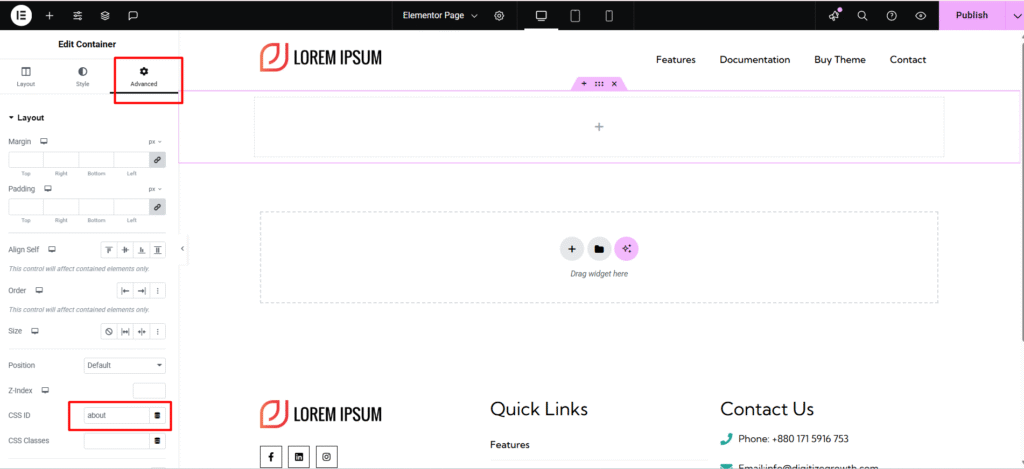Screen dimensions: 1024x469
Task: Click the Elementor logo menu icon
Action: 21,15
